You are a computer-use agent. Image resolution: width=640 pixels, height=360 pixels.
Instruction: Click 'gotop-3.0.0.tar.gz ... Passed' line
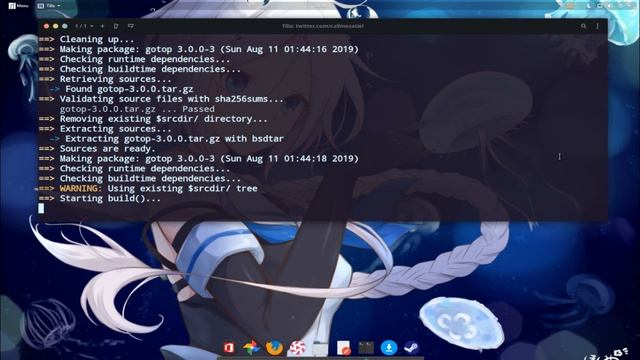137,109
